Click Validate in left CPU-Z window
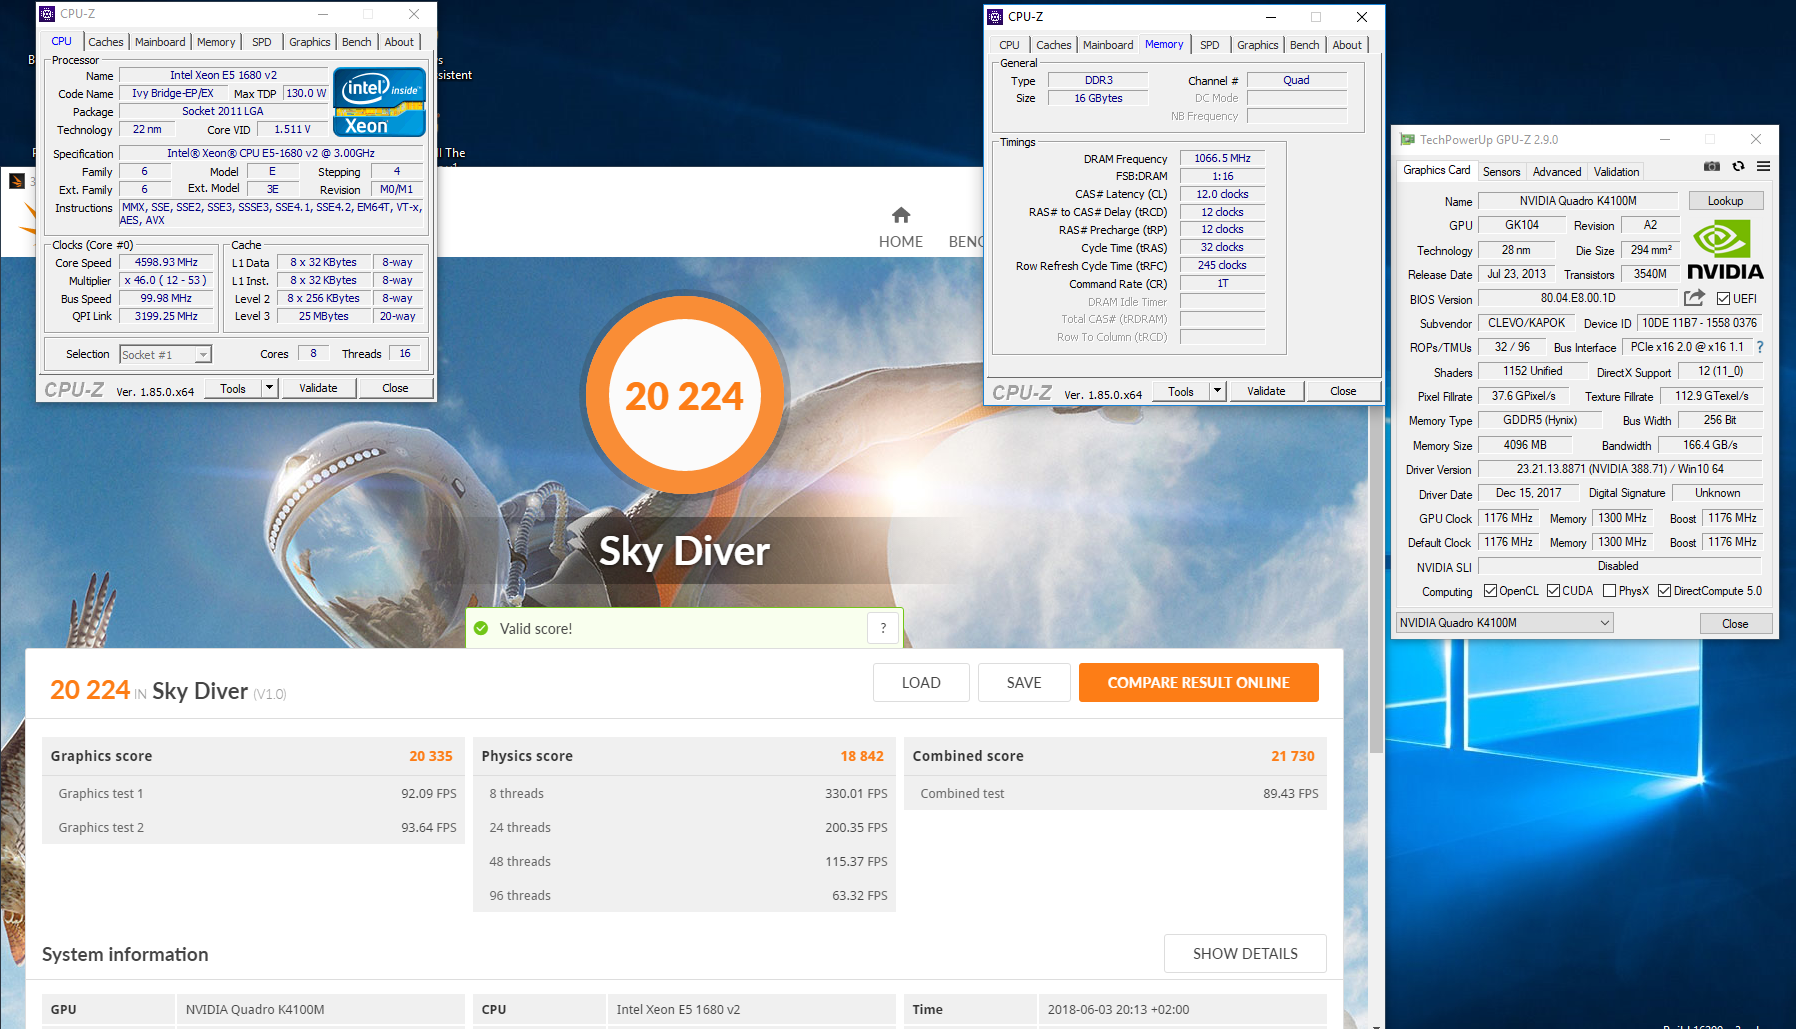 (318, 388)
